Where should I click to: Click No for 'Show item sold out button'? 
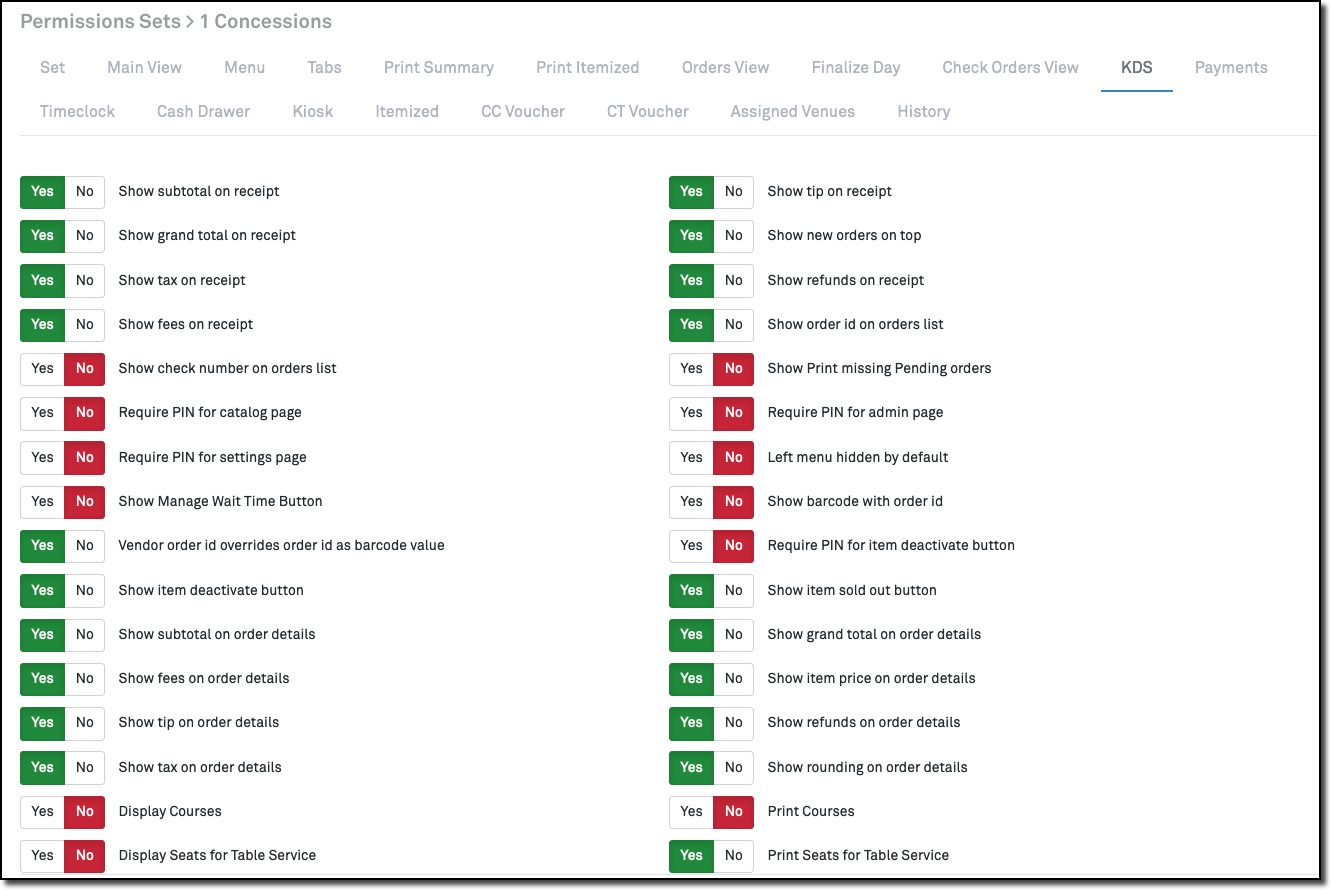coord(734,590)
